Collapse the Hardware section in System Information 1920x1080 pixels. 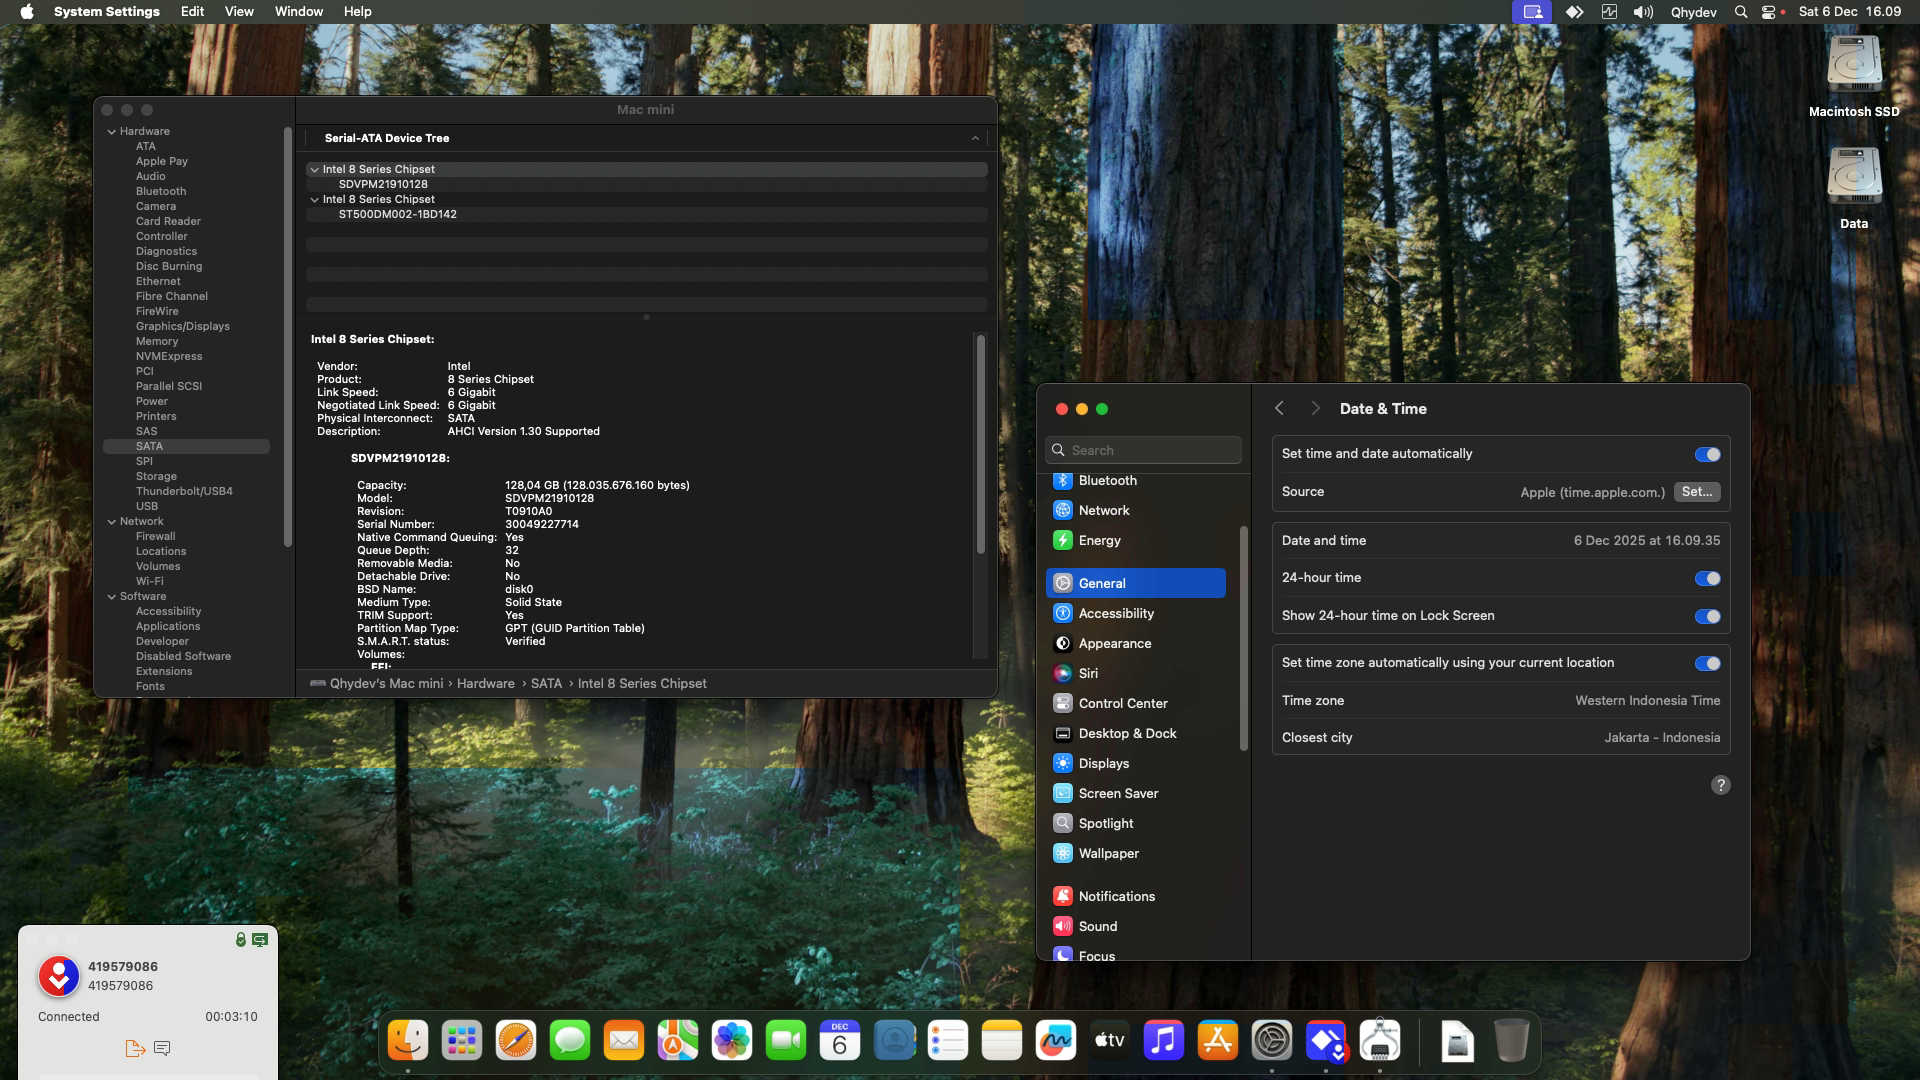coord(111,131)
